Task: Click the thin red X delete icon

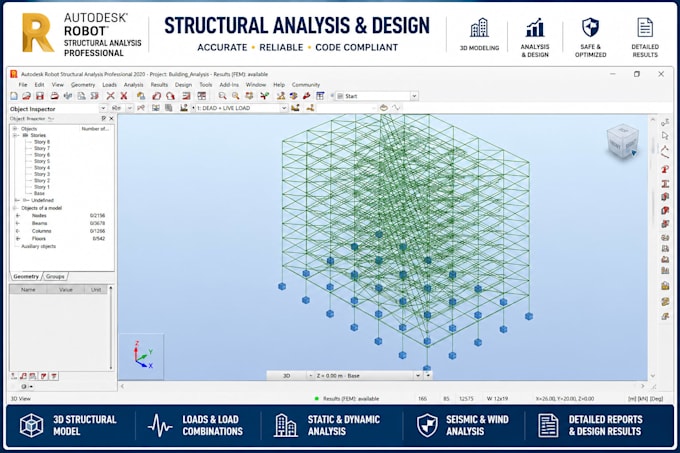Action: pyautogui.click(x=111, y=96)
